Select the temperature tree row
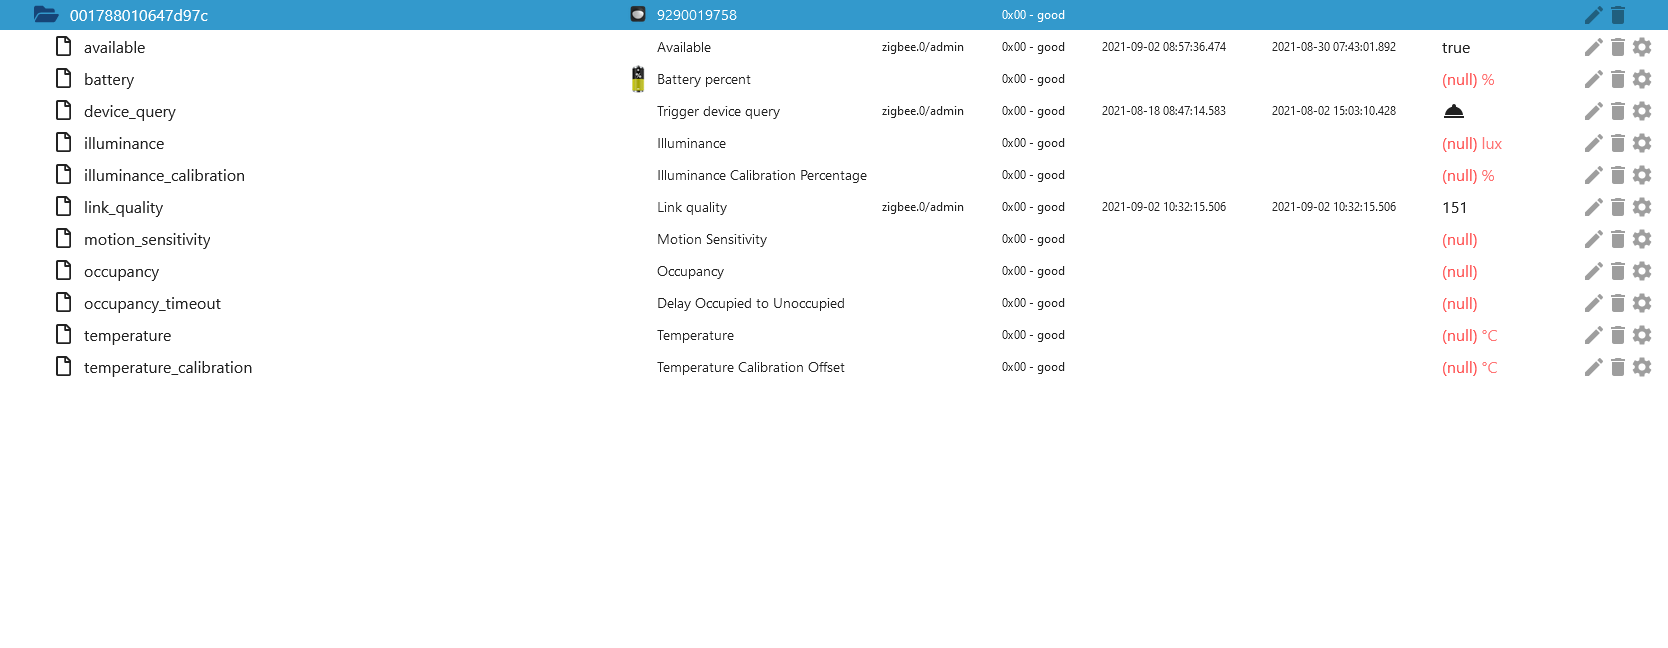 point(834,335)
